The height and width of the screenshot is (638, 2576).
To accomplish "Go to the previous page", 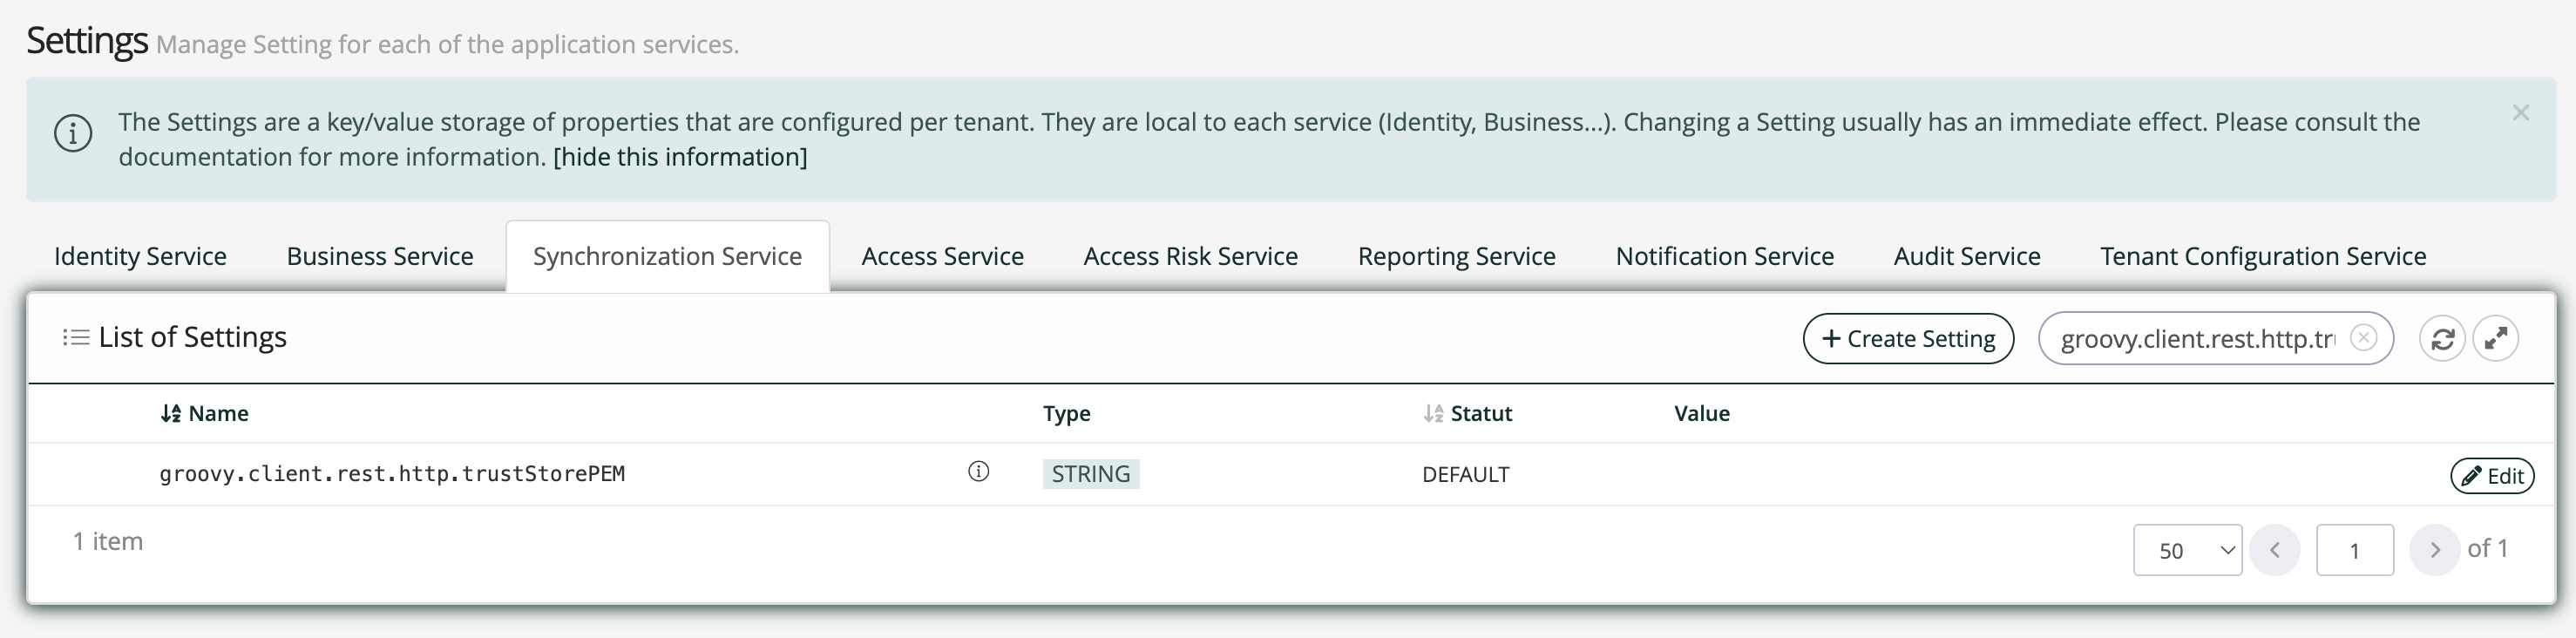I will coord(2275,550).
